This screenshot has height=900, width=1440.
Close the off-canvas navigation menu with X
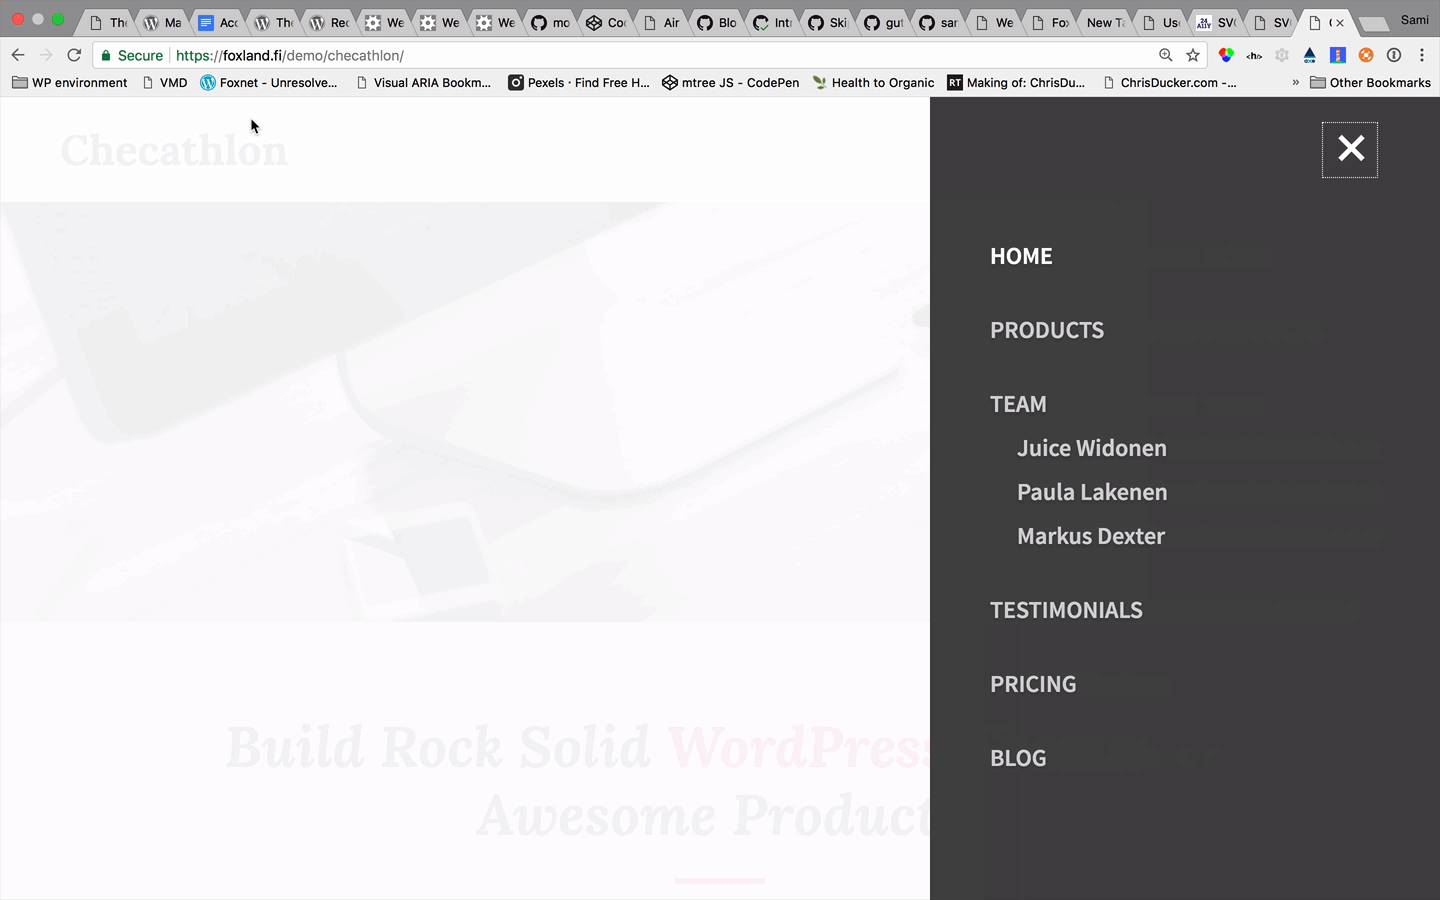1350,149
